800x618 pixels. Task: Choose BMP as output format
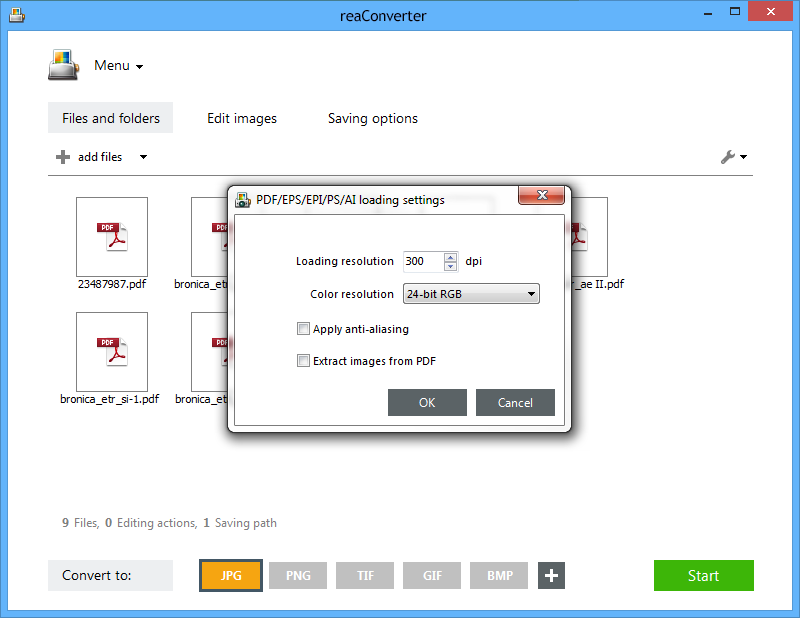pos(499,576)
